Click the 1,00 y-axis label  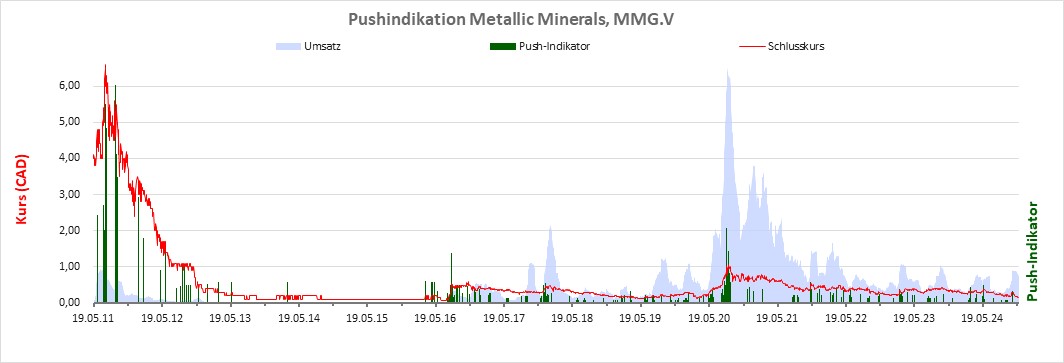[x=71, y=267]
